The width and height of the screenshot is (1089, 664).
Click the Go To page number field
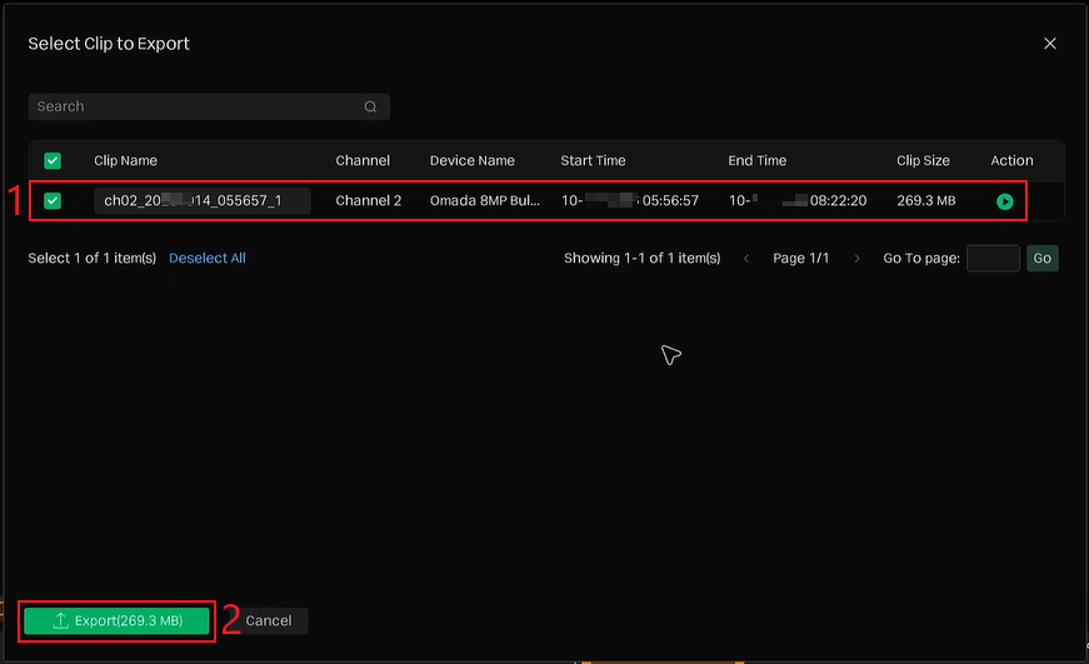pyautogui.click(x=992, y=258)
